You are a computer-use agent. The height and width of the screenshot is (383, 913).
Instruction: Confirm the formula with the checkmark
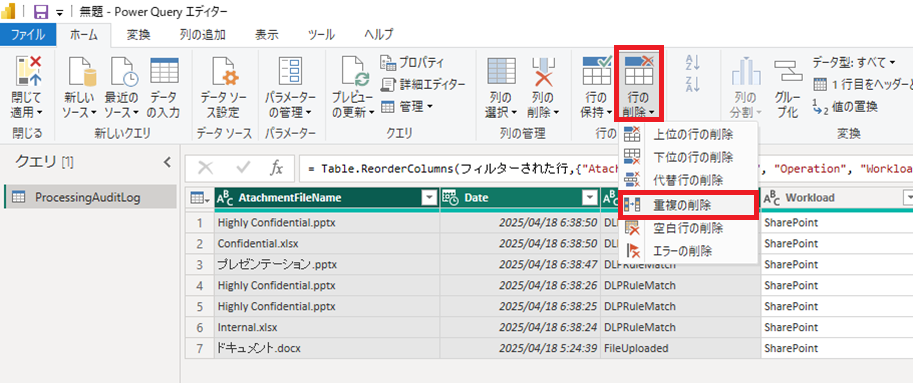[x=243, y=168]
